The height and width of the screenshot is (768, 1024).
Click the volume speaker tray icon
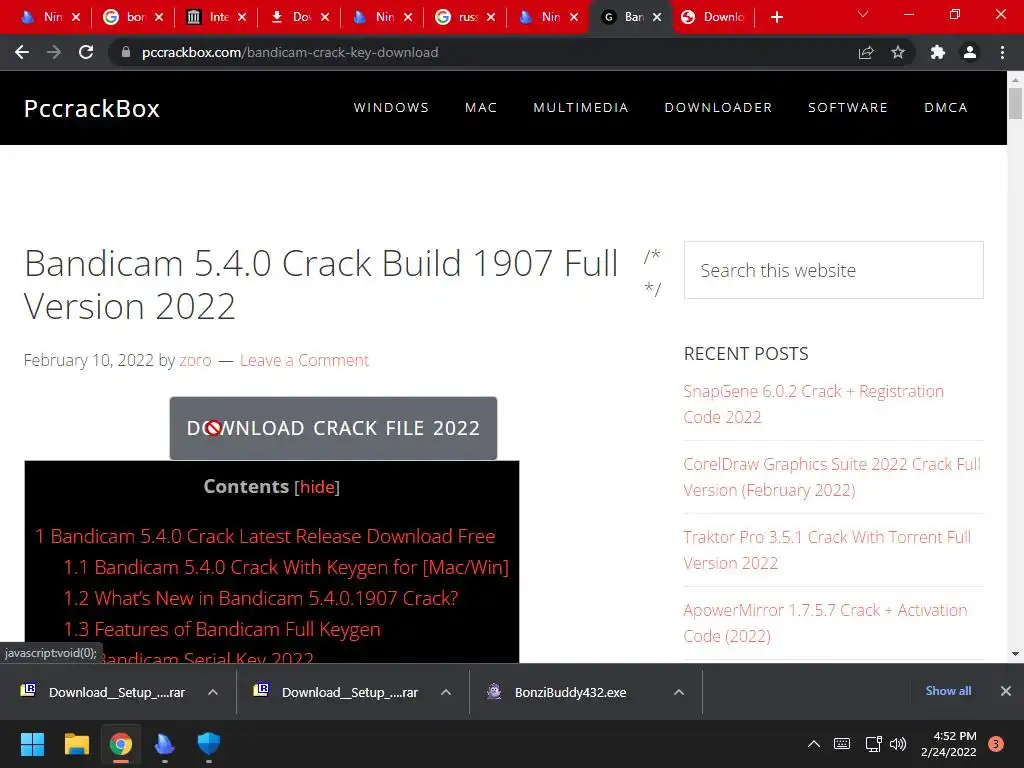pos(899,744)
